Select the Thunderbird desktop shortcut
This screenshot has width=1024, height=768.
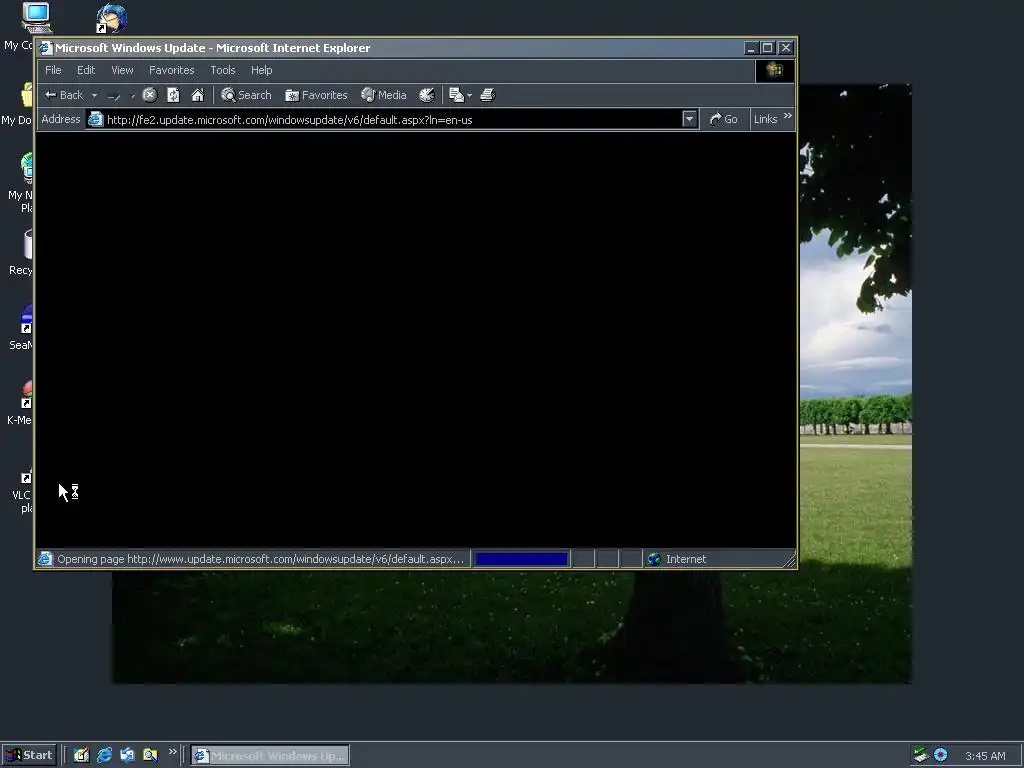pos(112,18)
